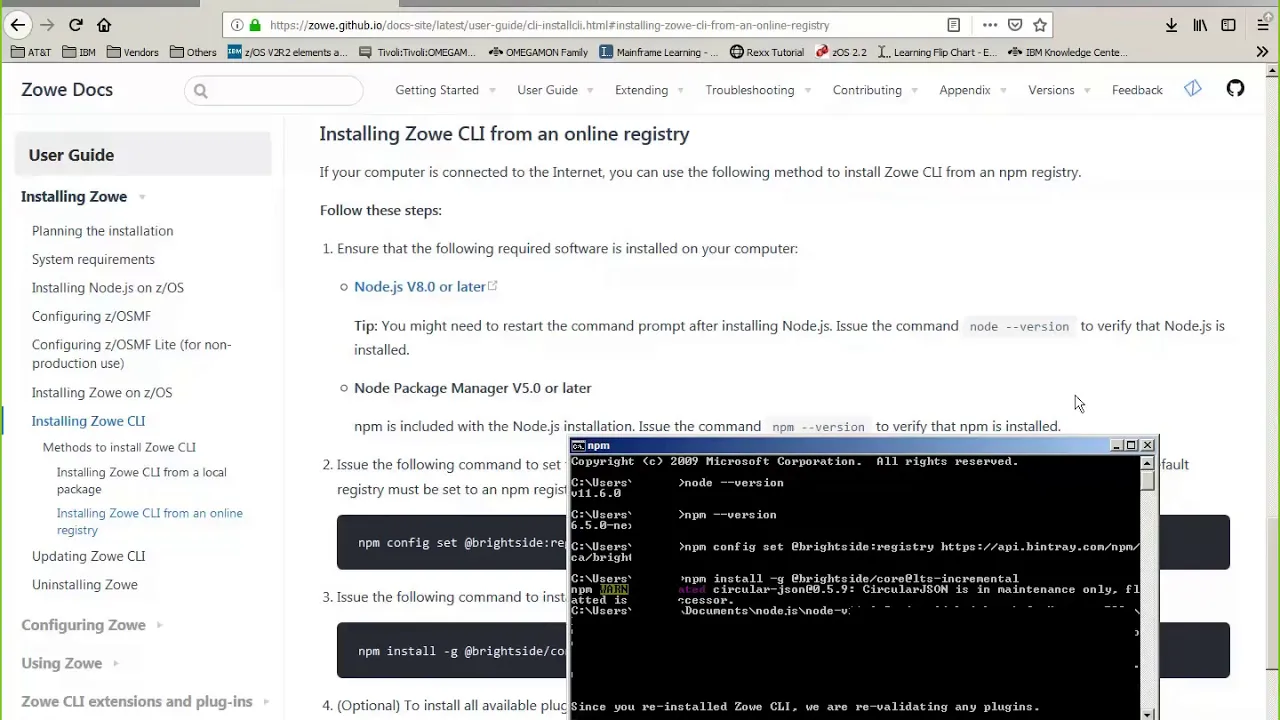Open Updating Zowe CLI page
This screenshot has width=1280, height=720.
pos(88,556)
